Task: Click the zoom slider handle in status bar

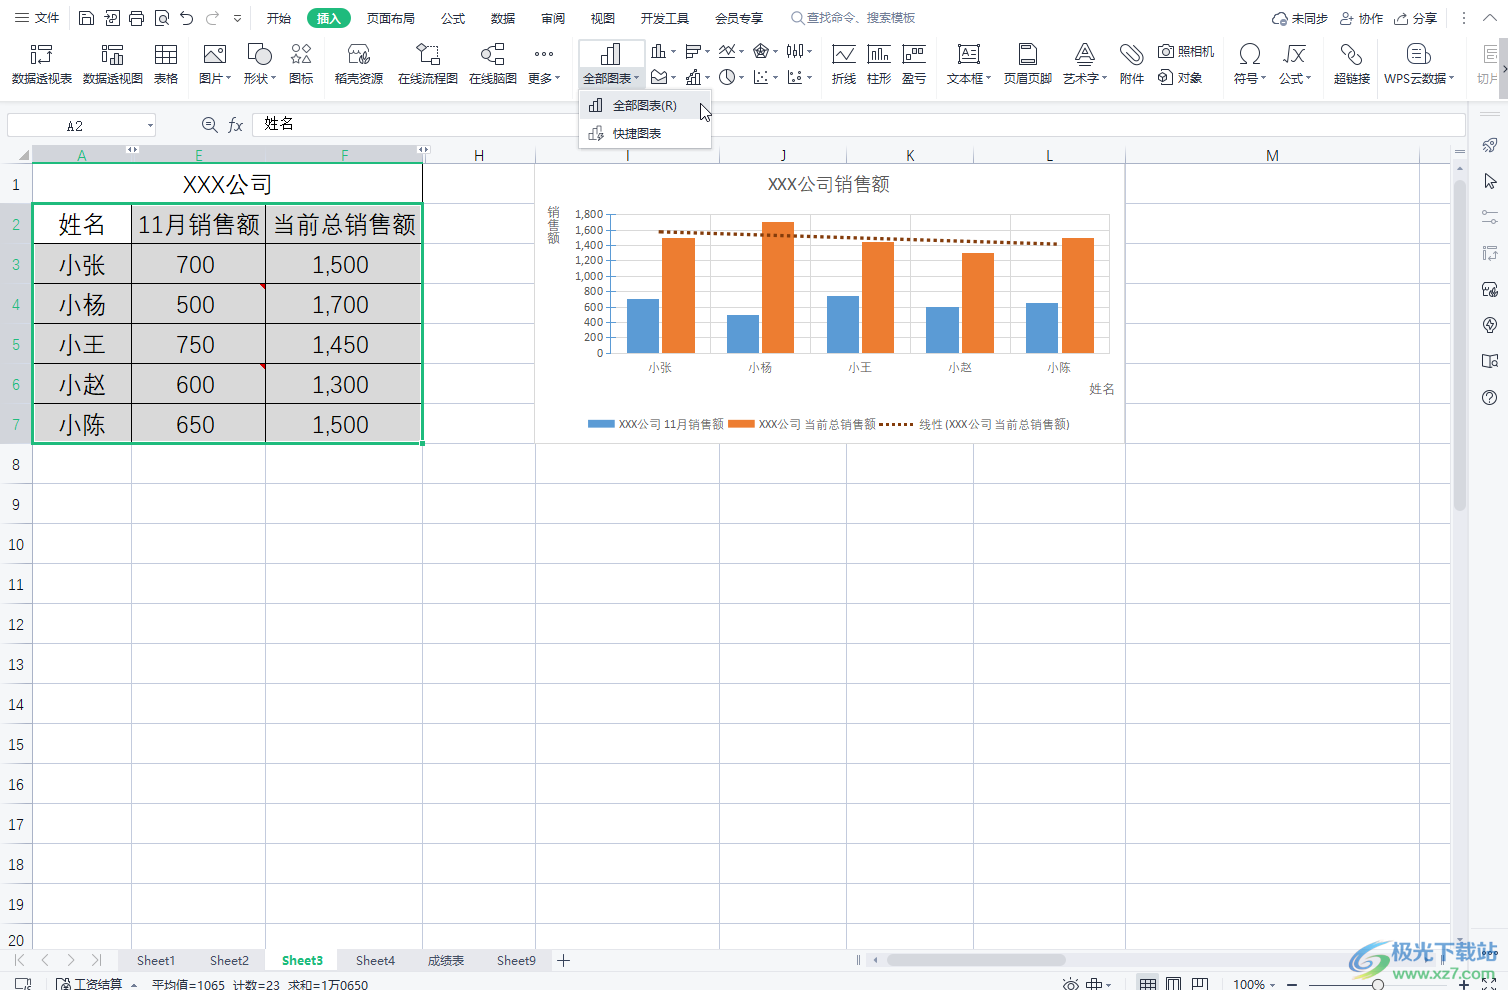Action: tap(1378, 984)
